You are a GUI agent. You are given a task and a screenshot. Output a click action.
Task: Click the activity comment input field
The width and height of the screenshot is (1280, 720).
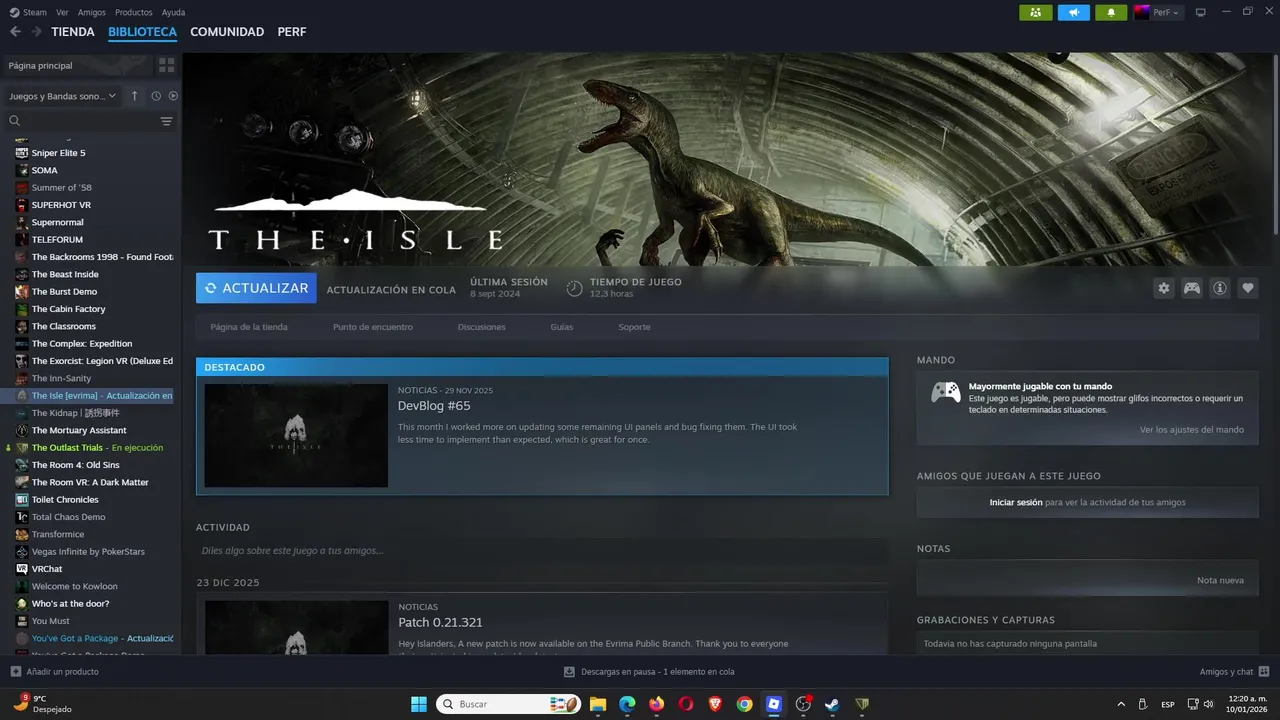[x=542, y=550]
